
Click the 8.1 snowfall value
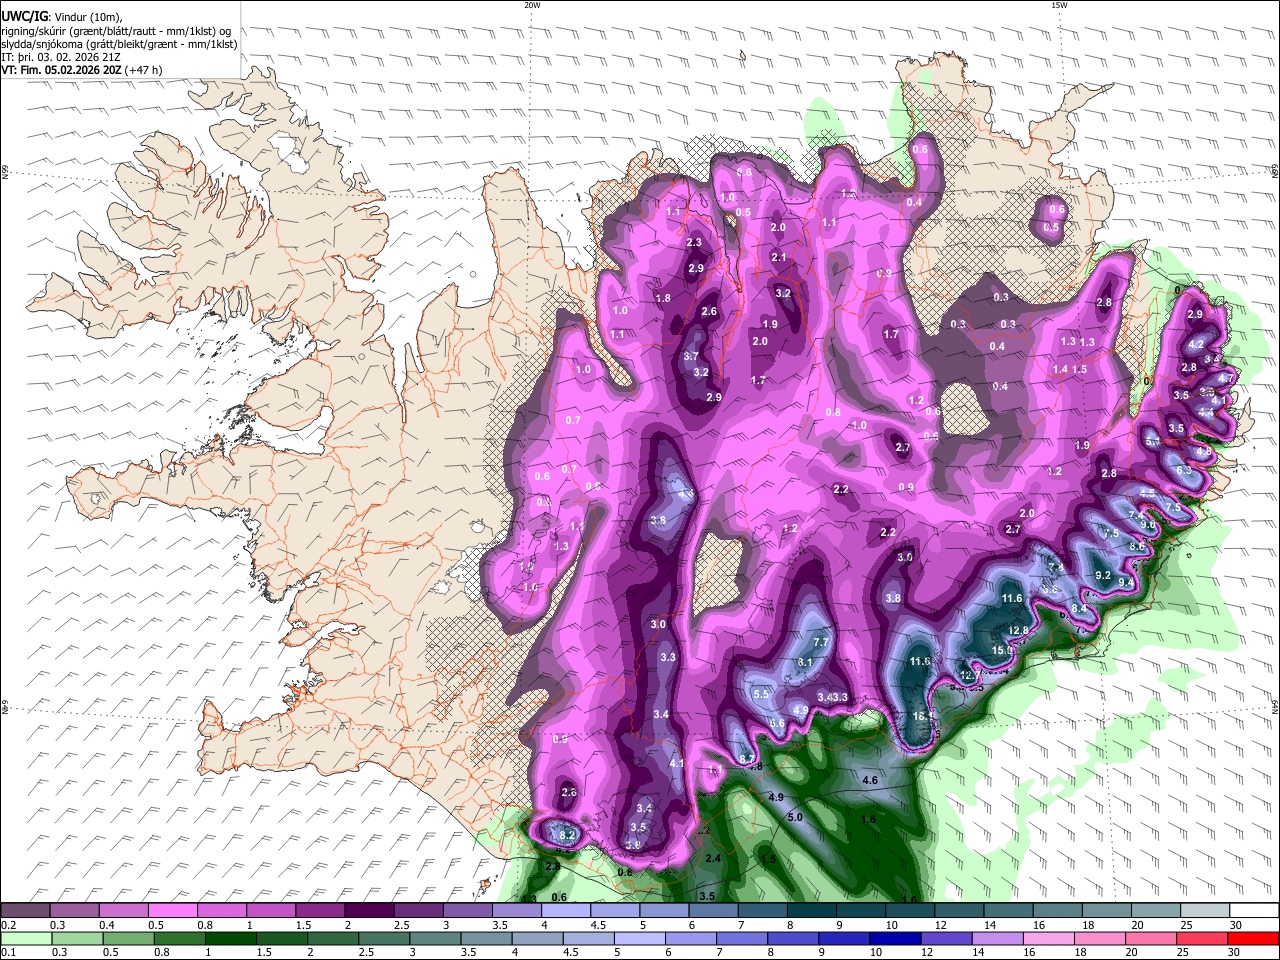[x=804, y=662]
